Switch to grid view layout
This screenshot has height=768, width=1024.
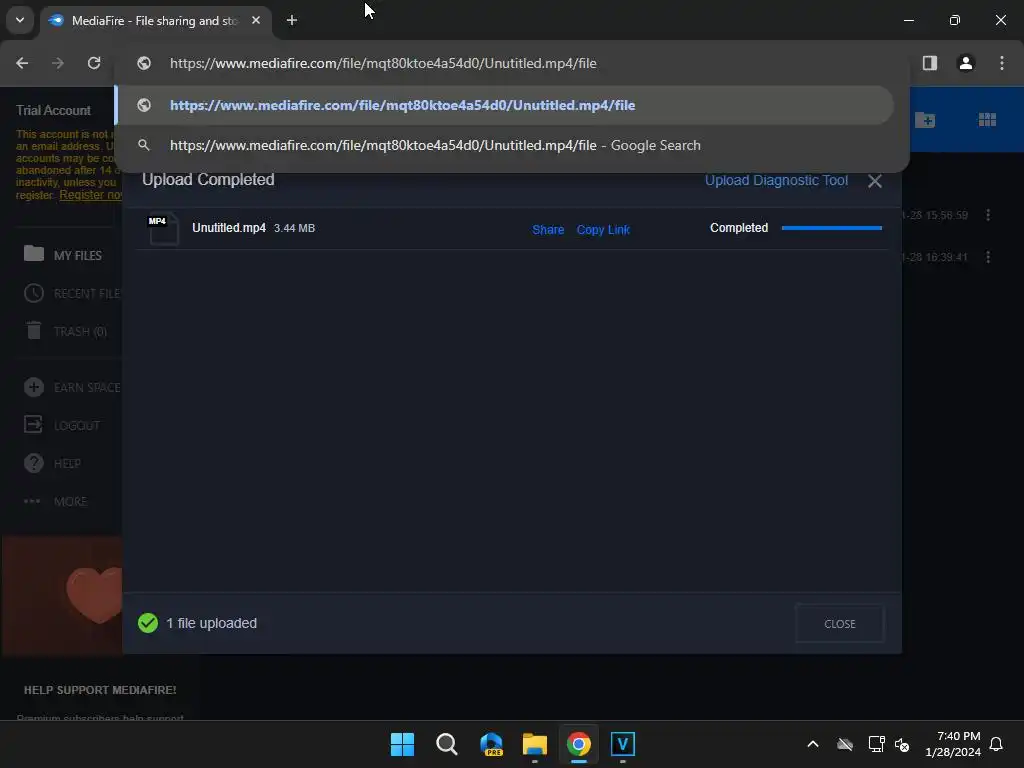pos(987,120)
